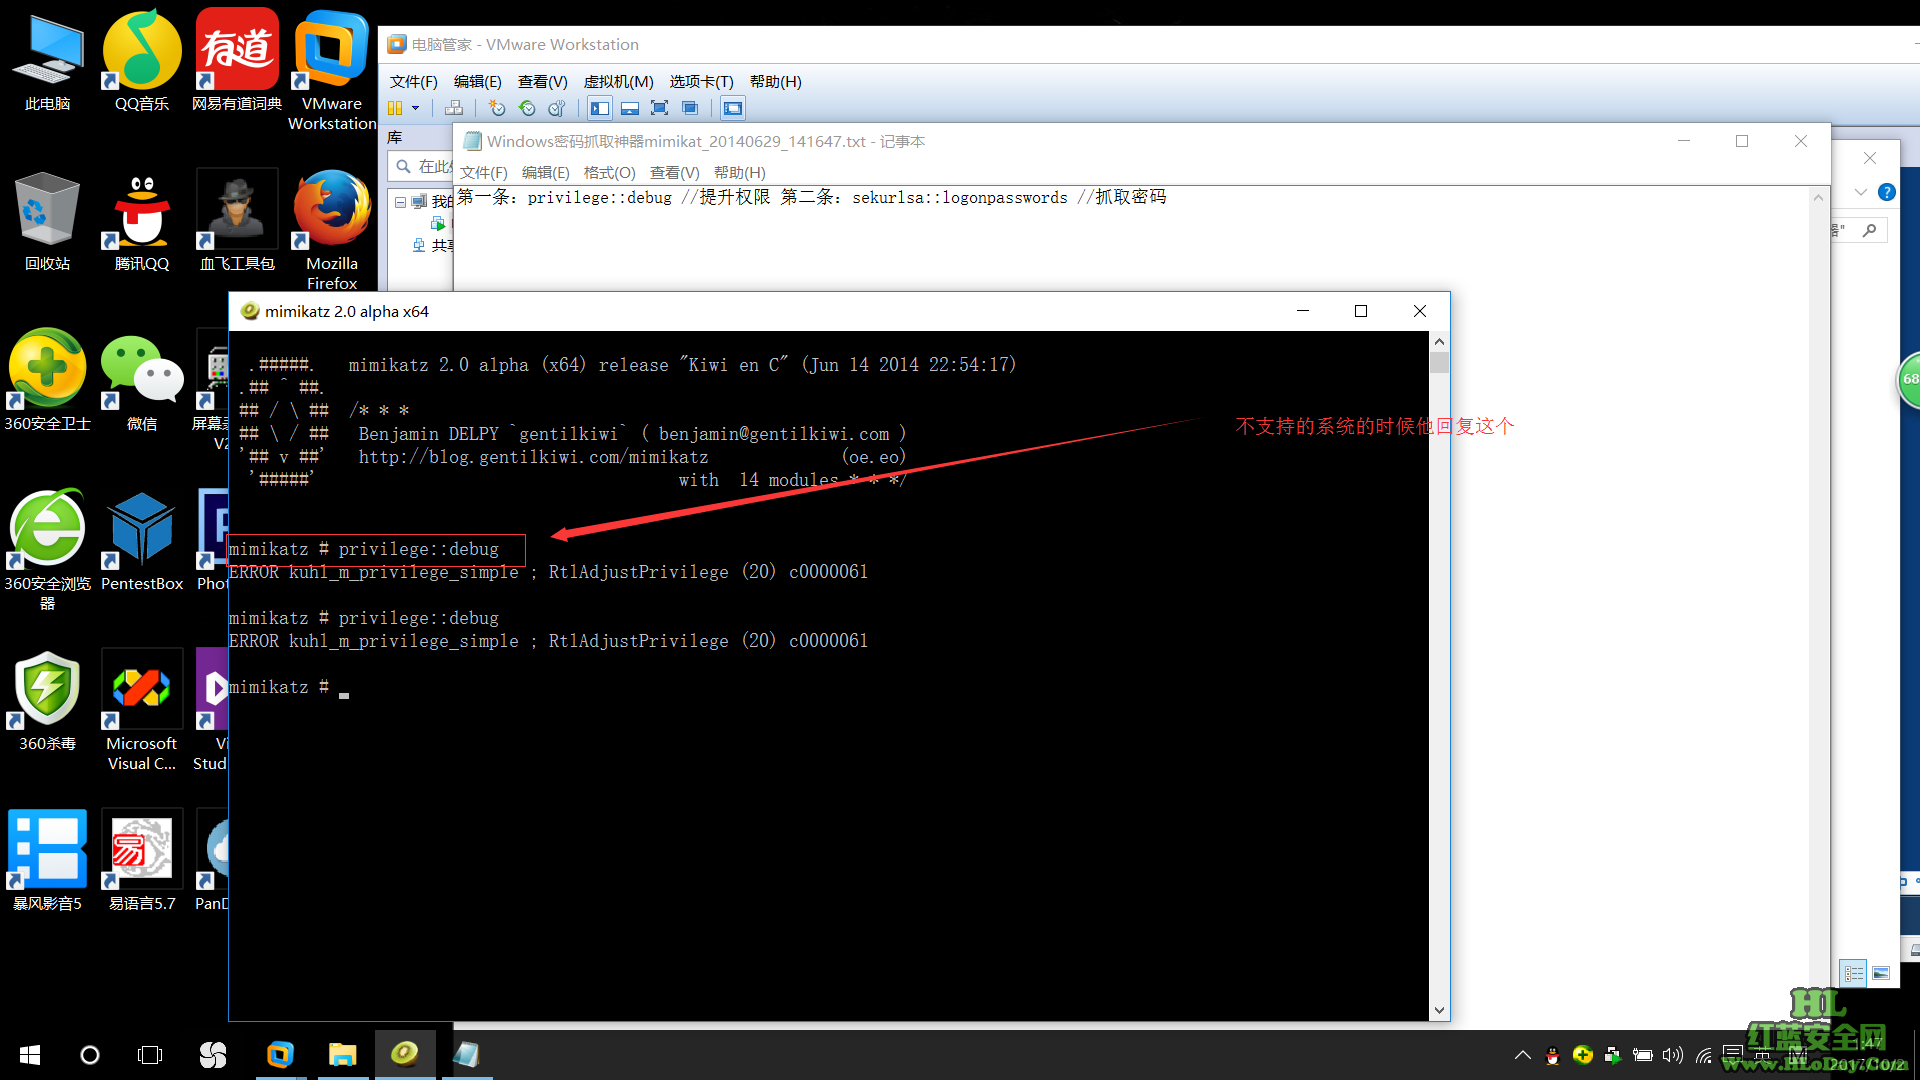Click the volume speaker tray icon
The width and height of the screenshot is (1920, 1080).
pos(1673,1055)
